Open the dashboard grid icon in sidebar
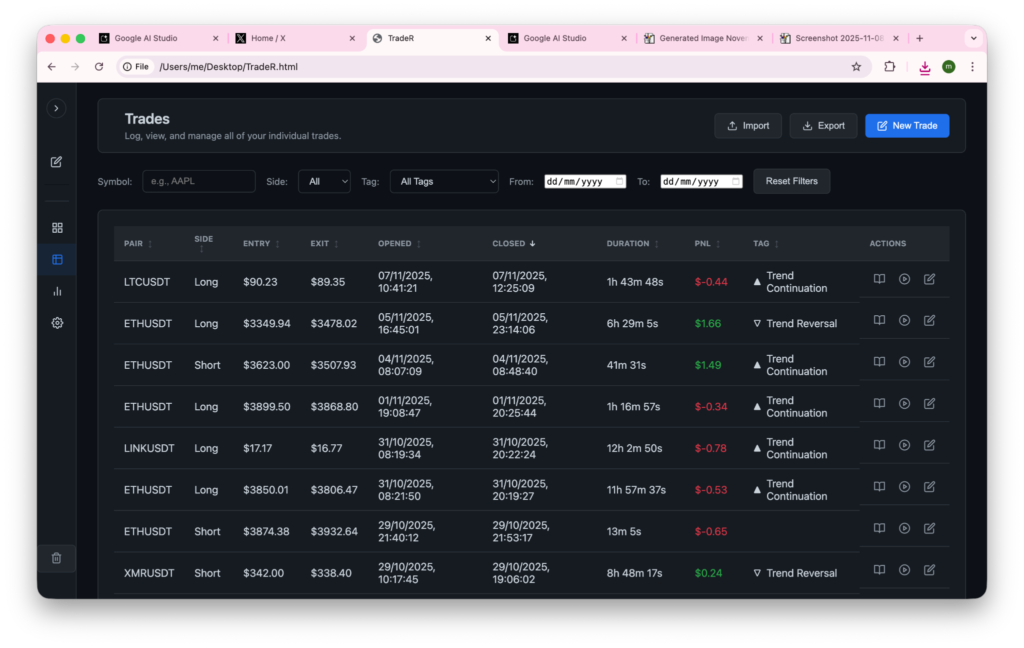The image size is (1024, 648). pos(57,228)
